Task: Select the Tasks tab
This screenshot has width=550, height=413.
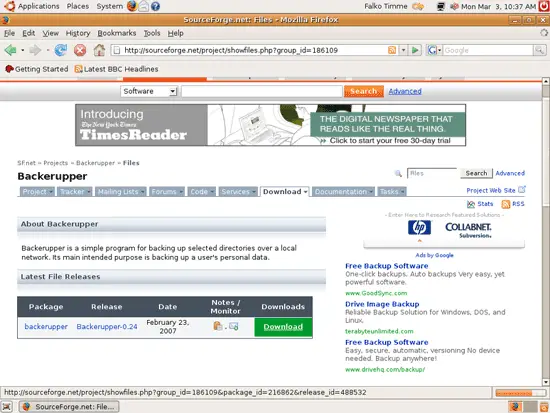Action: (x=392, y=192)
